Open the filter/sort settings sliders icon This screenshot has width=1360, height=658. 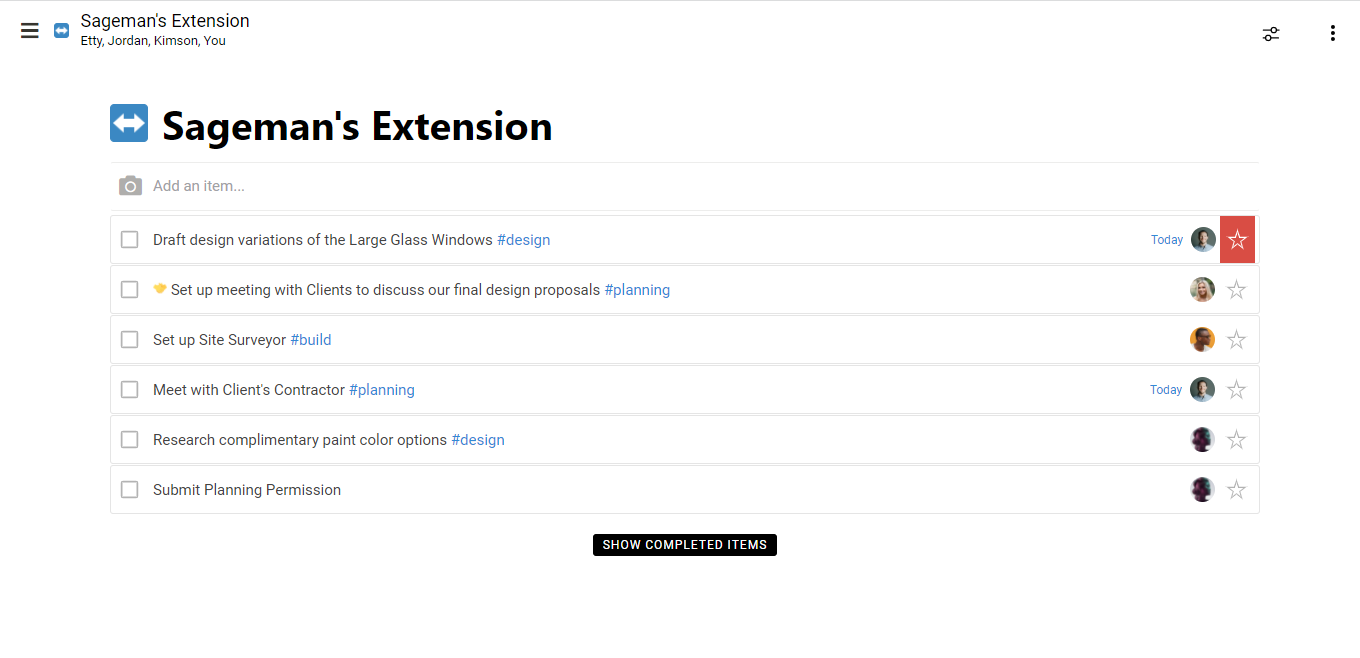1271,33
